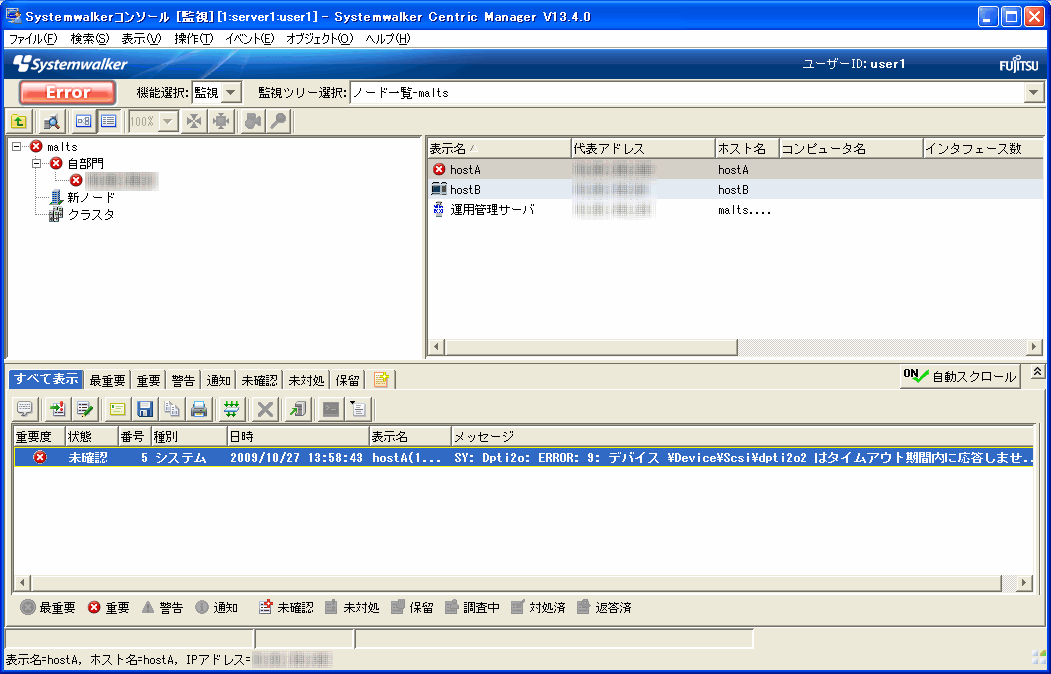Image resolution: width=1051 pixels, height=674 pixels.
Task: Click node list horizontal scrollbar right arrow
Action: (x=1035, y=346)
